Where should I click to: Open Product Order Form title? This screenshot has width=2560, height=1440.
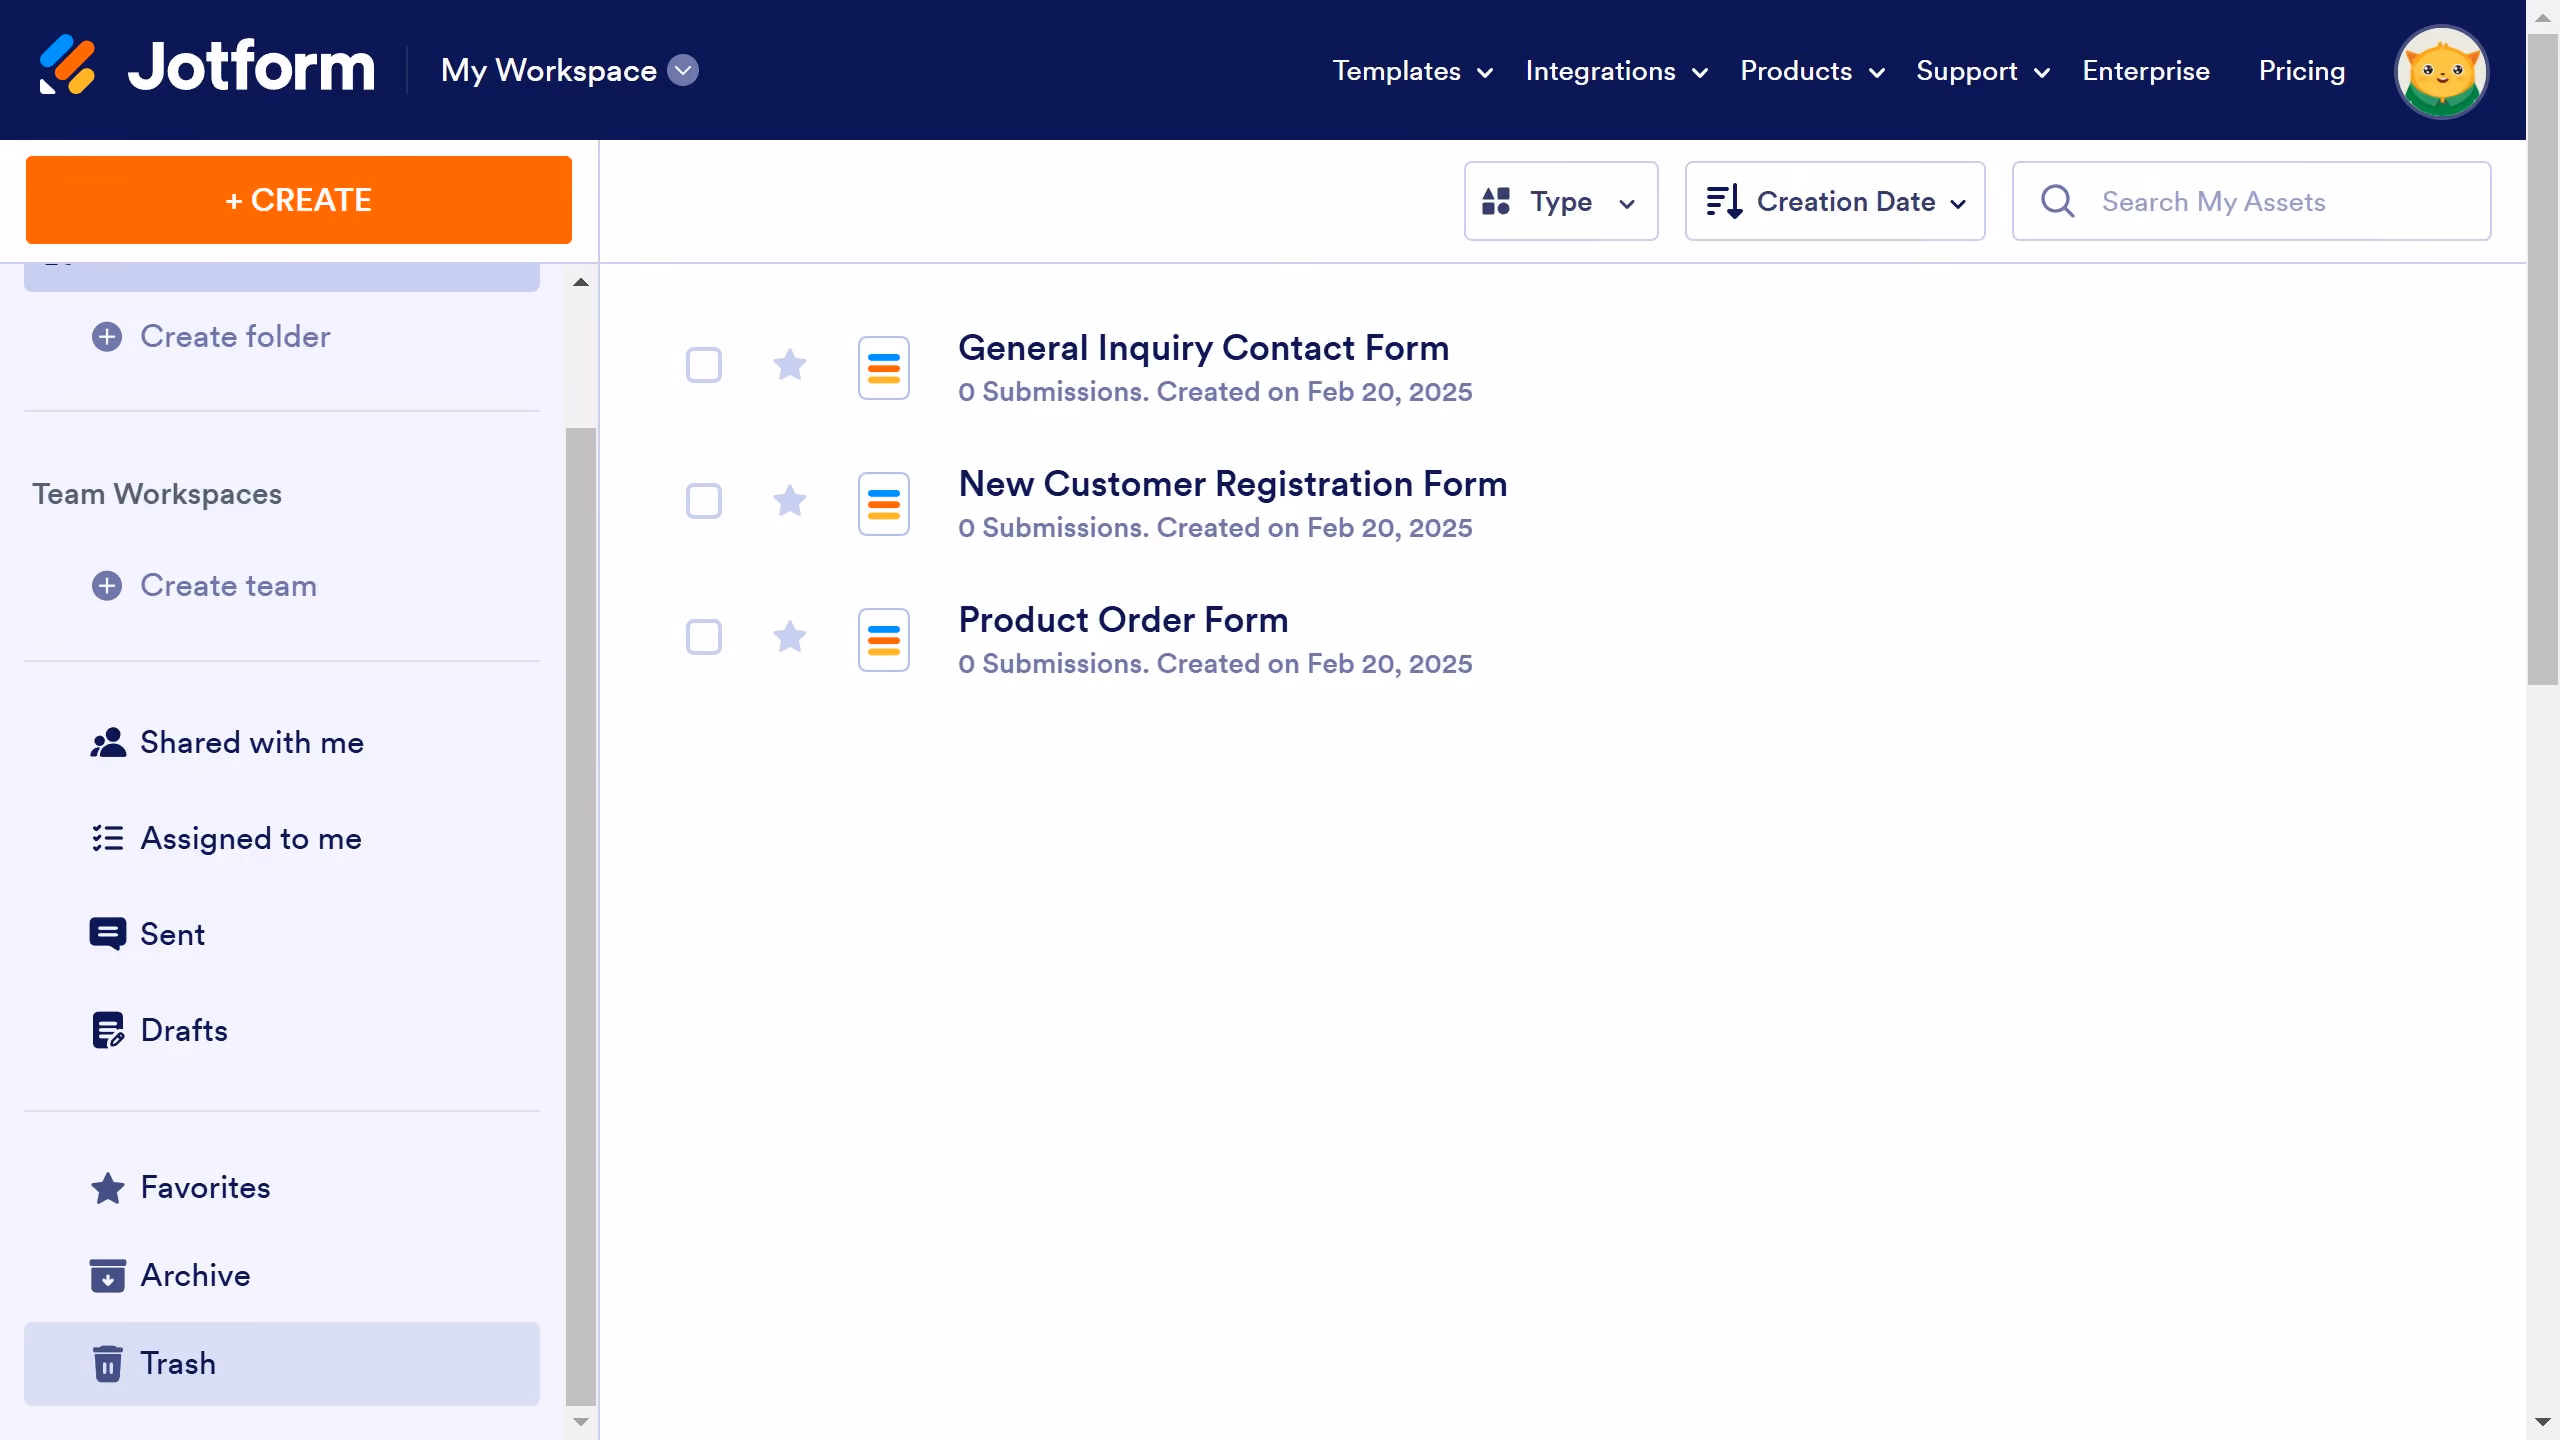(1123, 620)
